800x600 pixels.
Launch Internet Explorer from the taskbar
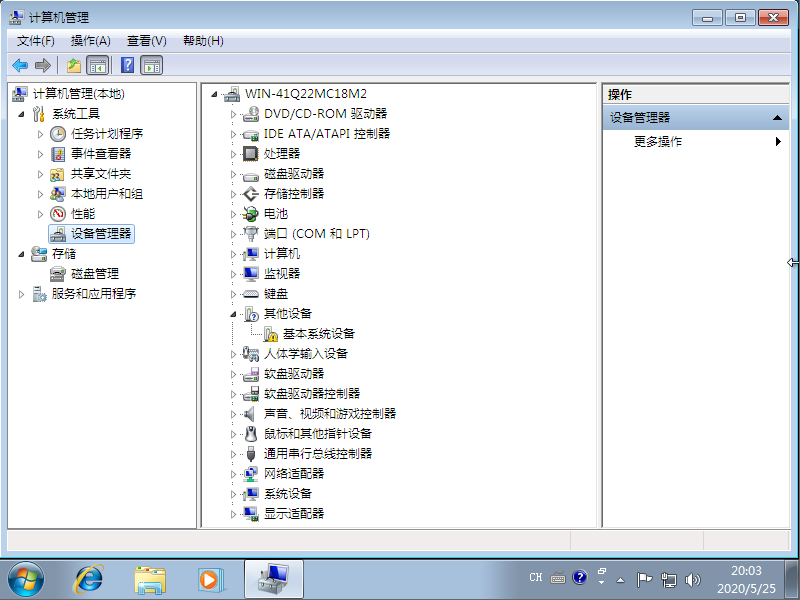[89, 578]
